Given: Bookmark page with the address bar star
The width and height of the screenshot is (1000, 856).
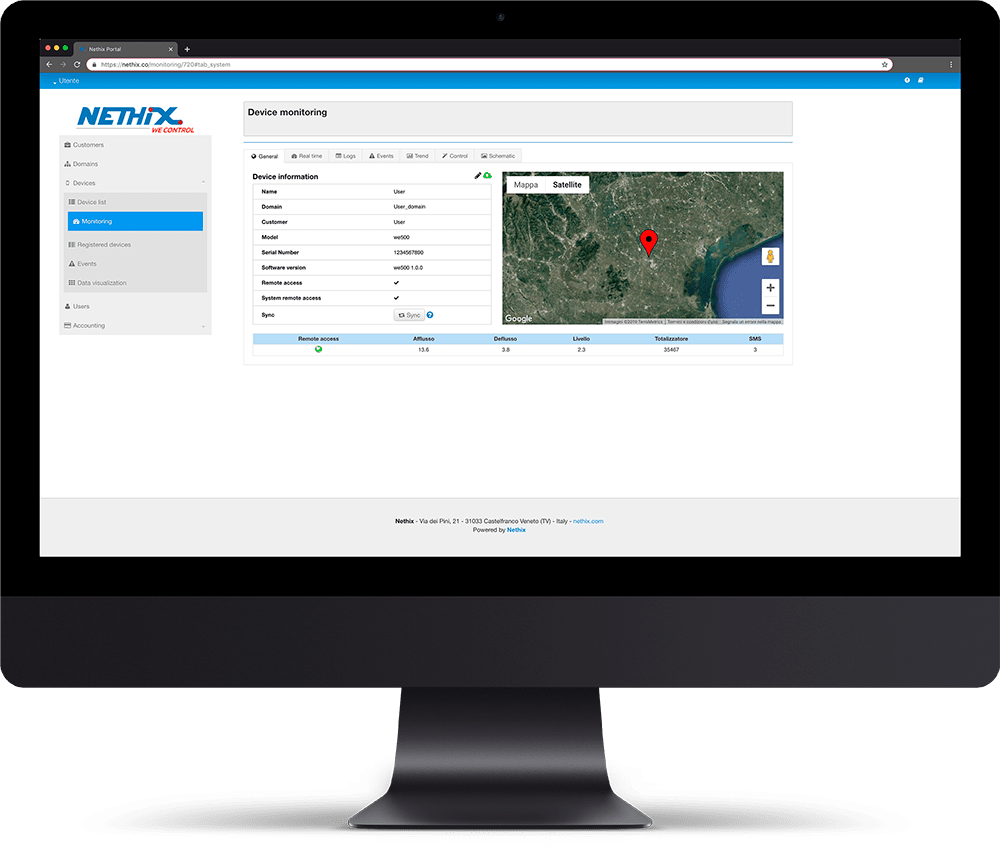Looking at the screenshot, I should [x=885, y=64].
